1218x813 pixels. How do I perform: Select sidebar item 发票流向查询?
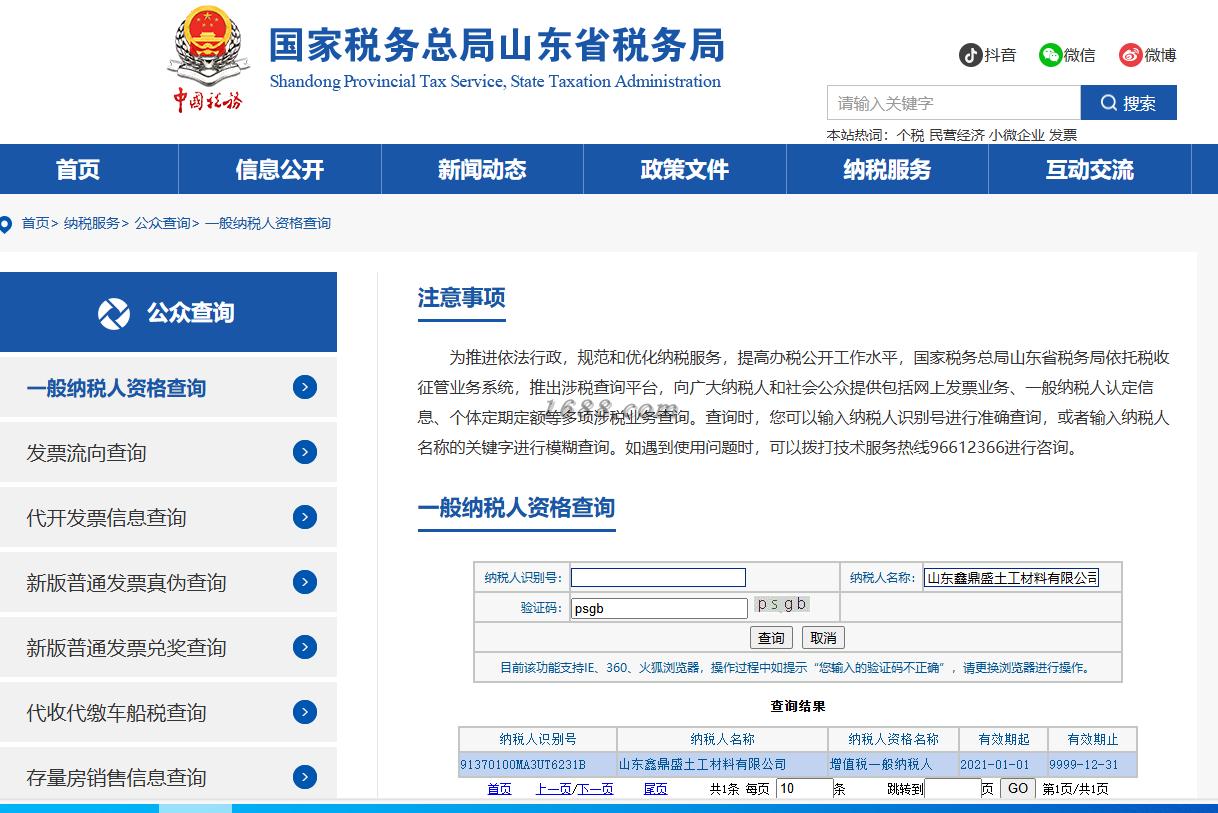pyautogui.click(x=168, y=453)
